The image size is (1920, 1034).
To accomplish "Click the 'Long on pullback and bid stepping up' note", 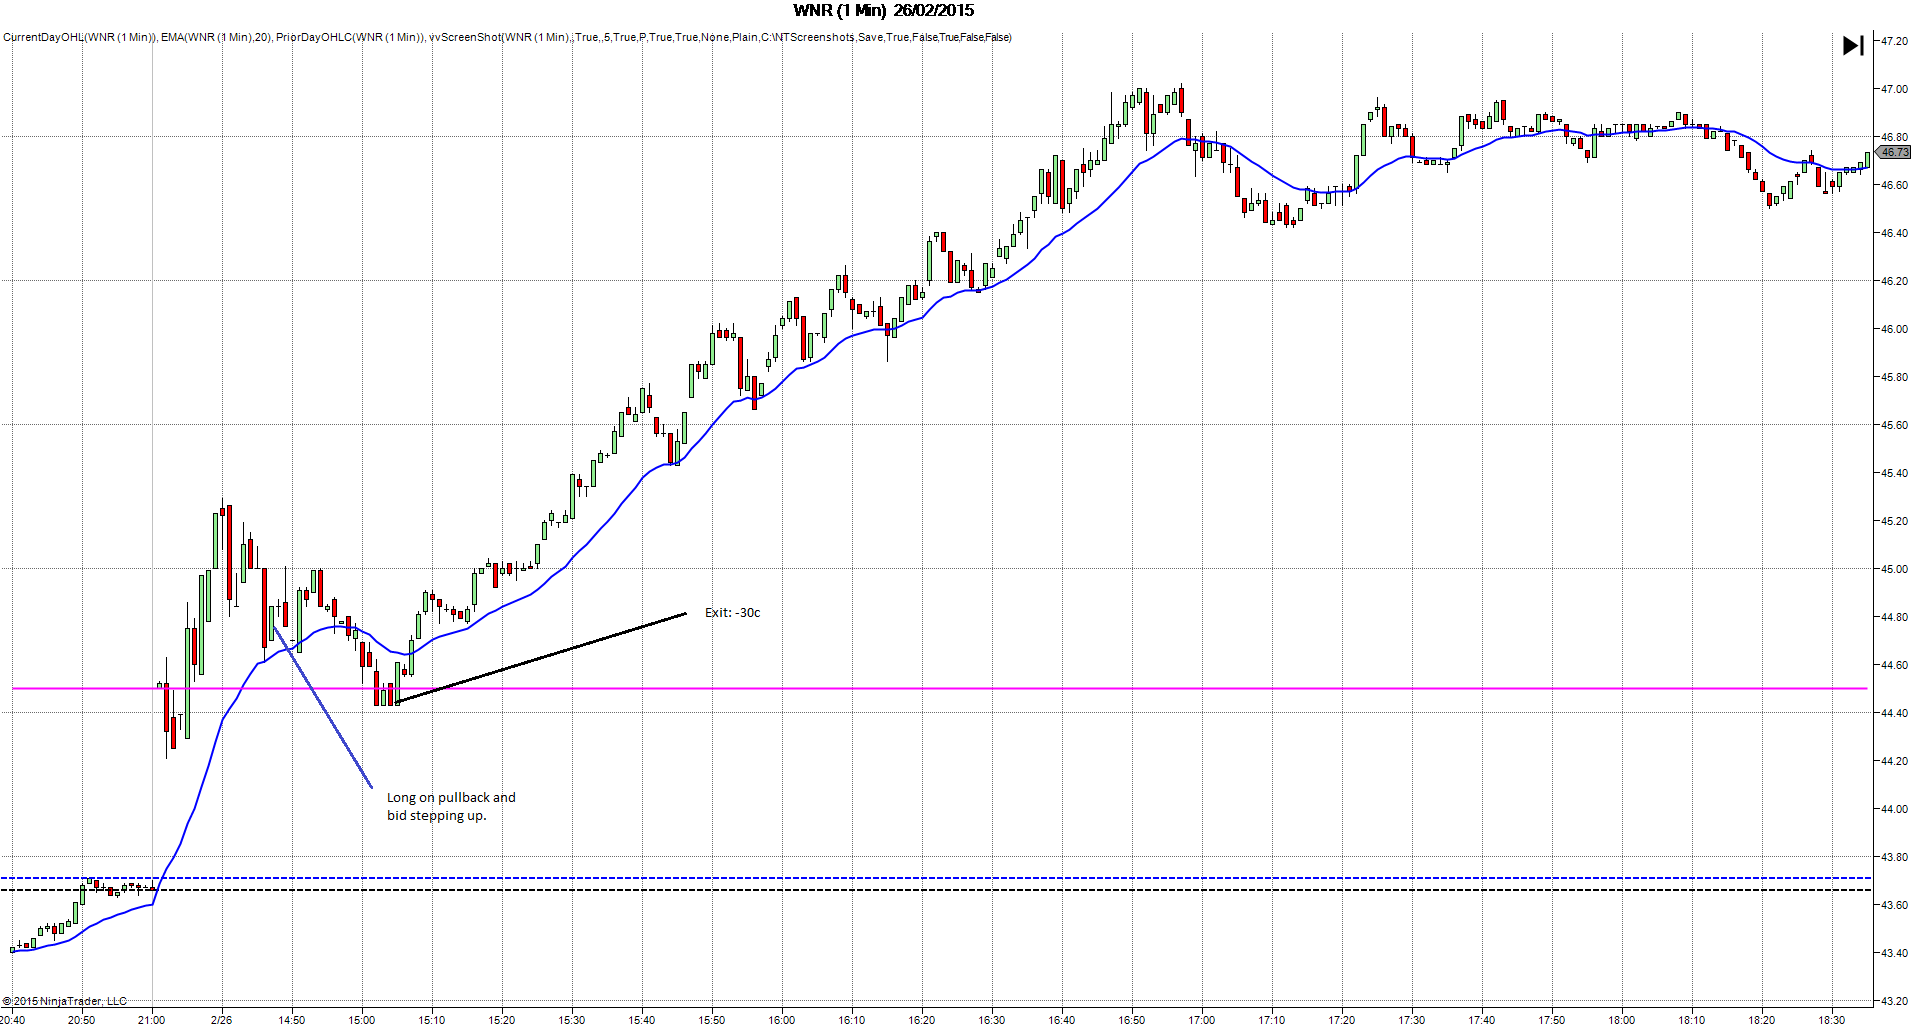I will click(x=451, y=806).
